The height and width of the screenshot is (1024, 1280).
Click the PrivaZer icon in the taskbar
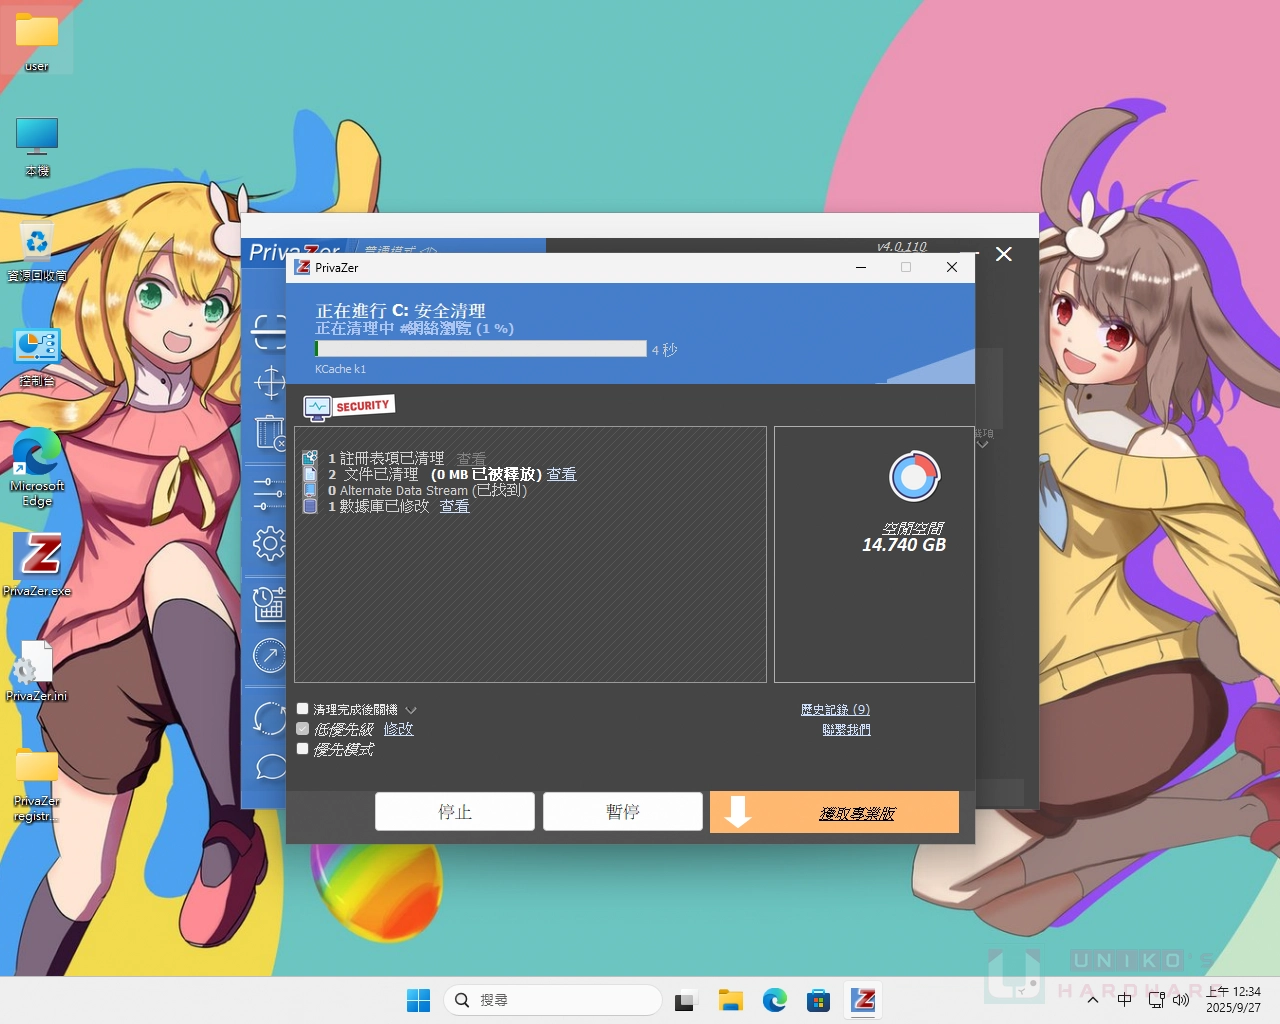pyautogui.click(x=863, y=1000)
